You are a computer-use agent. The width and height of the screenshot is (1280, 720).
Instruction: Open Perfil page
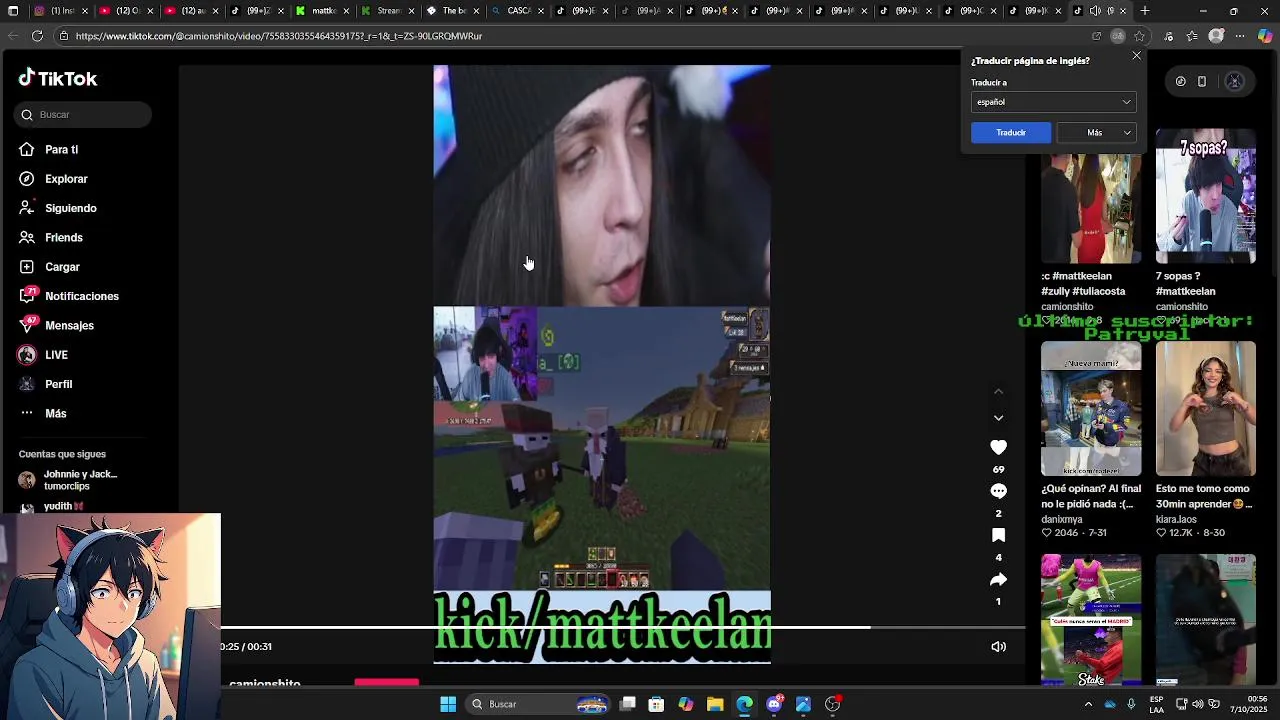click(58, 384)
